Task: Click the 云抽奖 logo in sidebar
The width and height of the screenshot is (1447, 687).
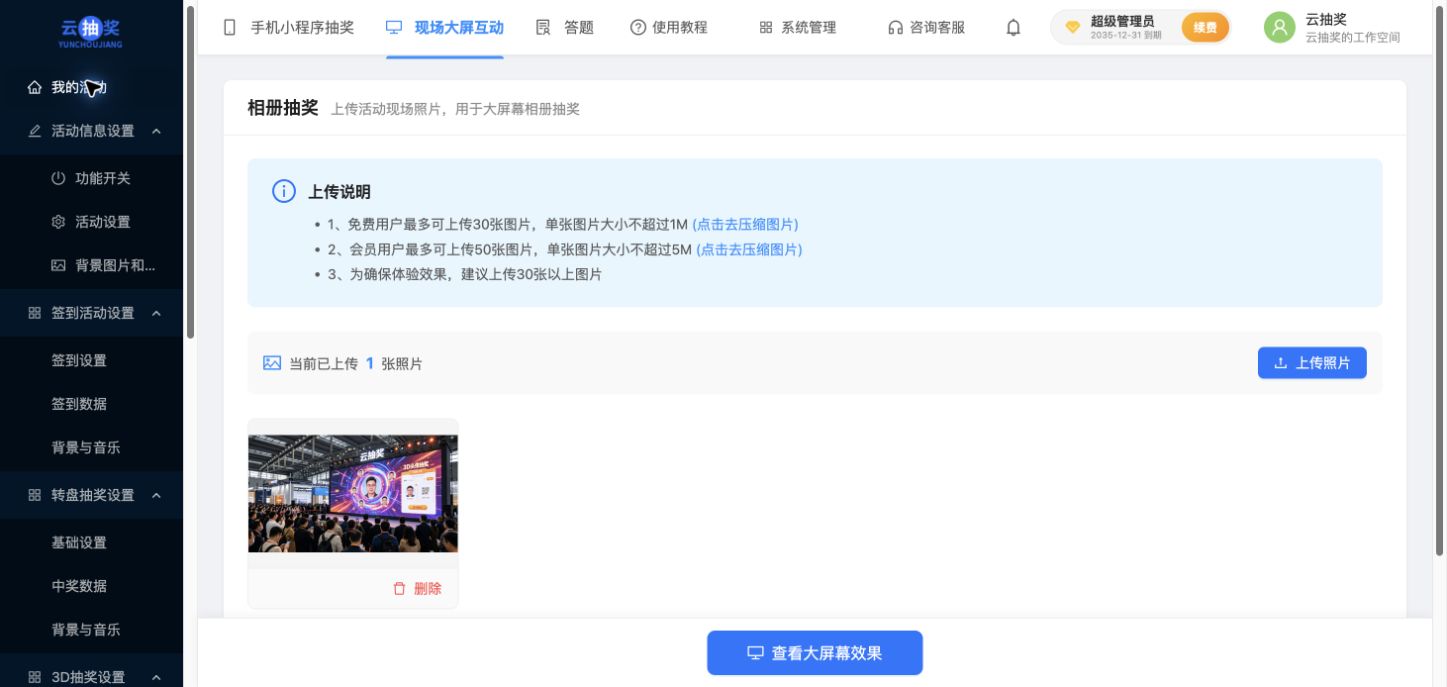Action: tap(92, 33)
